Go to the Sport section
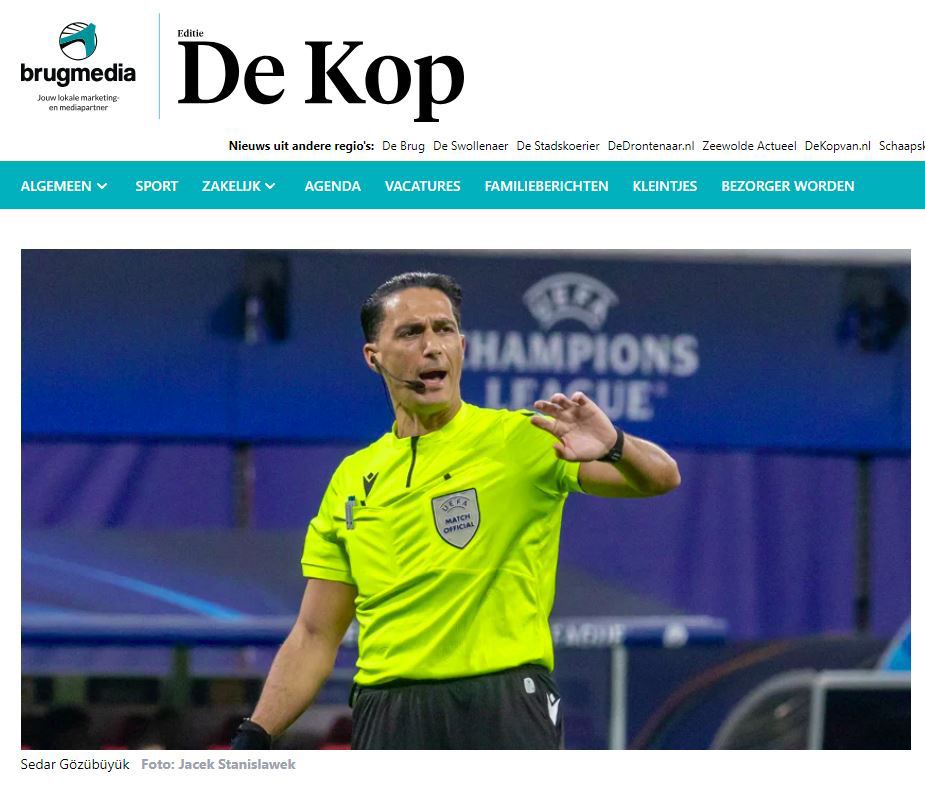 [156, 186]
